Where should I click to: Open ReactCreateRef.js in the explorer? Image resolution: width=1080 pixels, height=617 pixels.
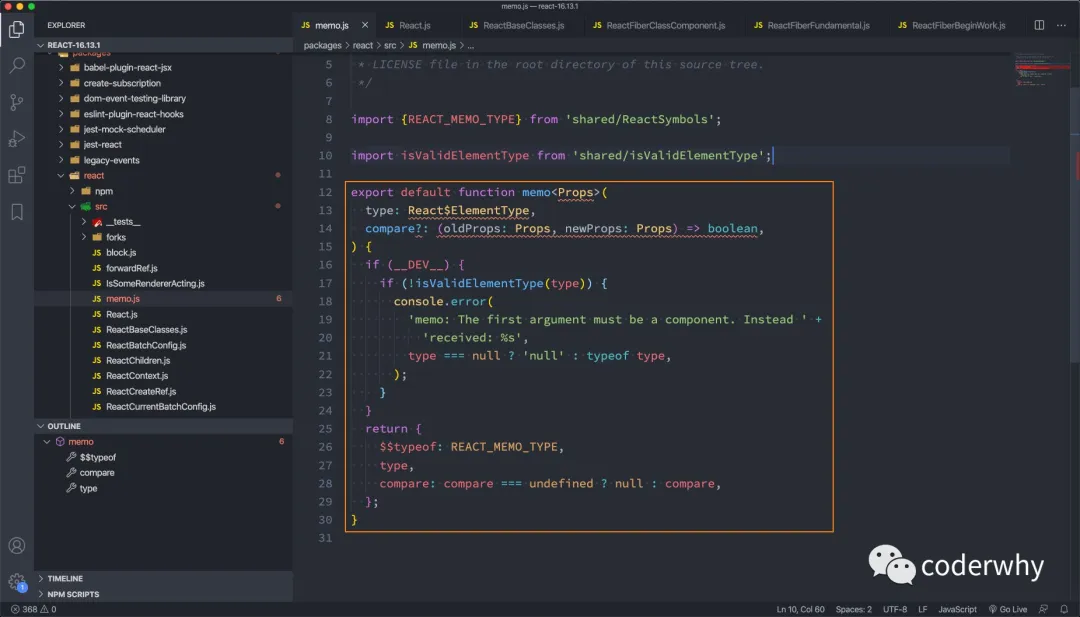tap(163, 391)
